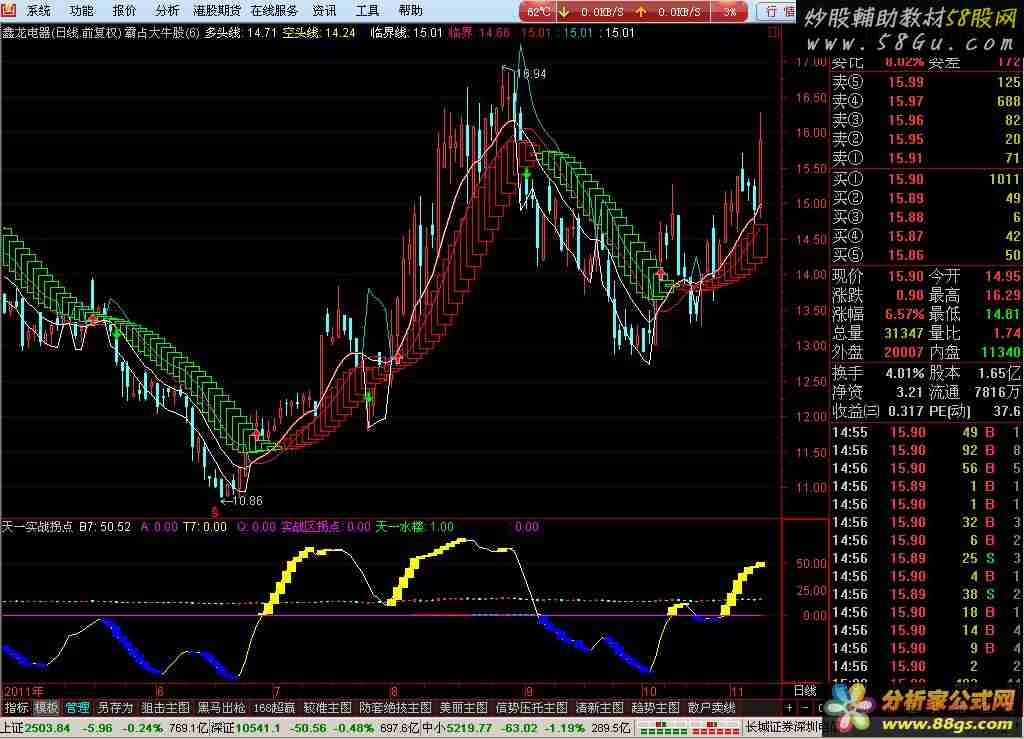Switch to 散户卖线 template

[711, 708]
